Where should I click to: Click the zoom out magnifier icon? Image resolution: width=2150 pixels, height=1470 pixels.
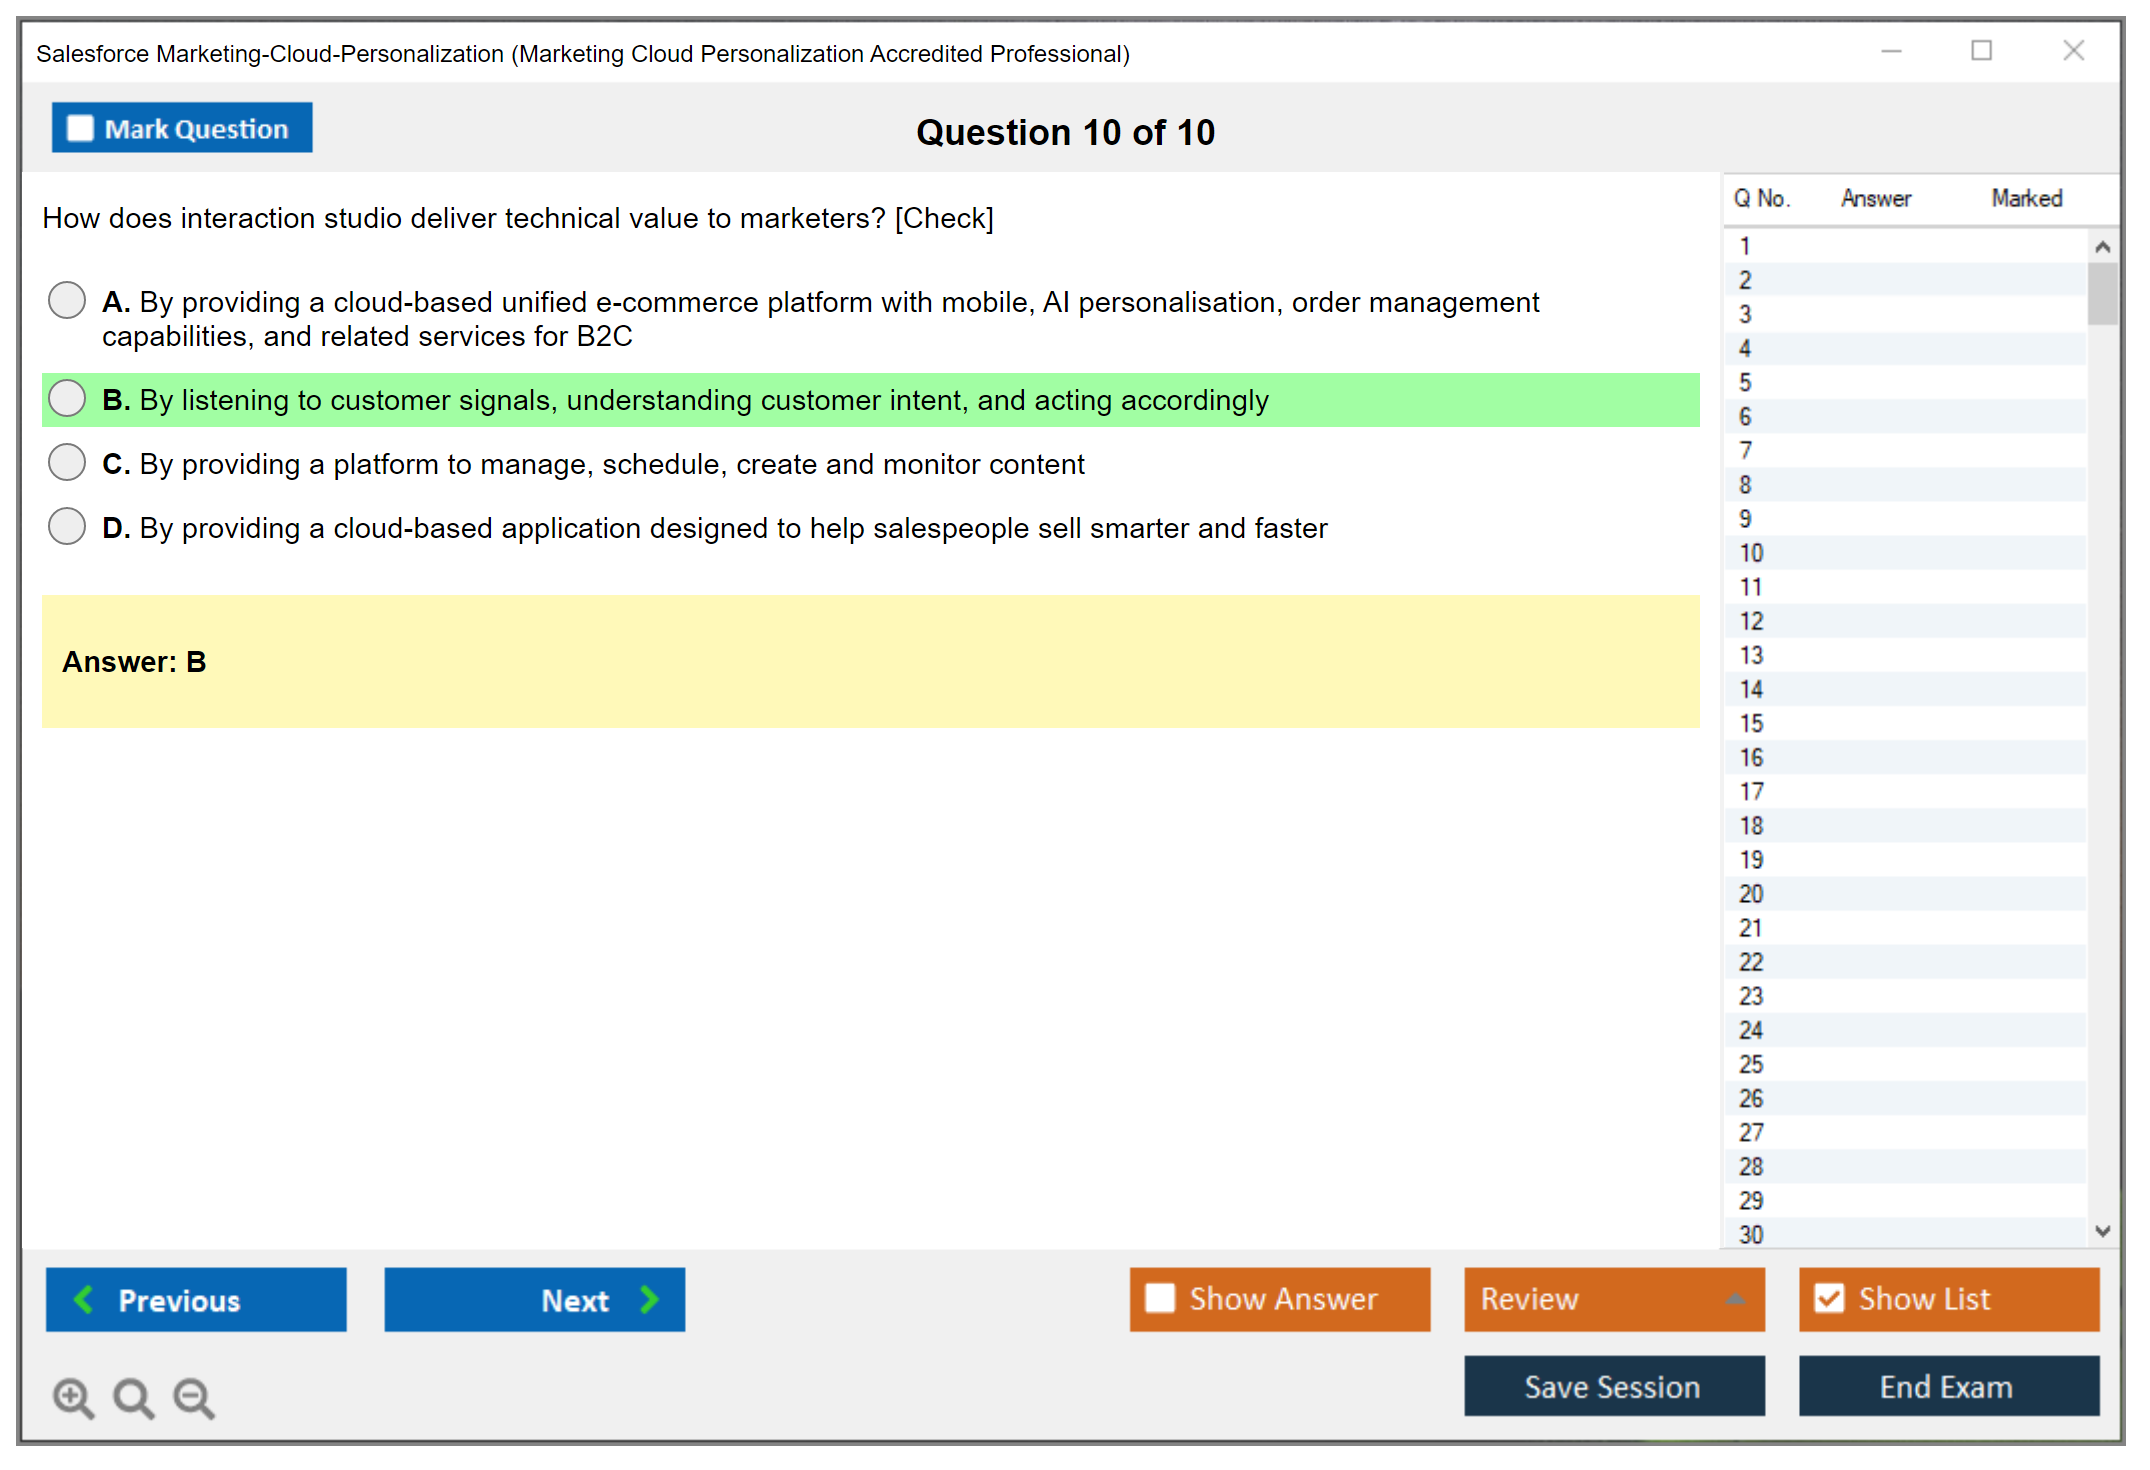click(x=194, y=1397)
